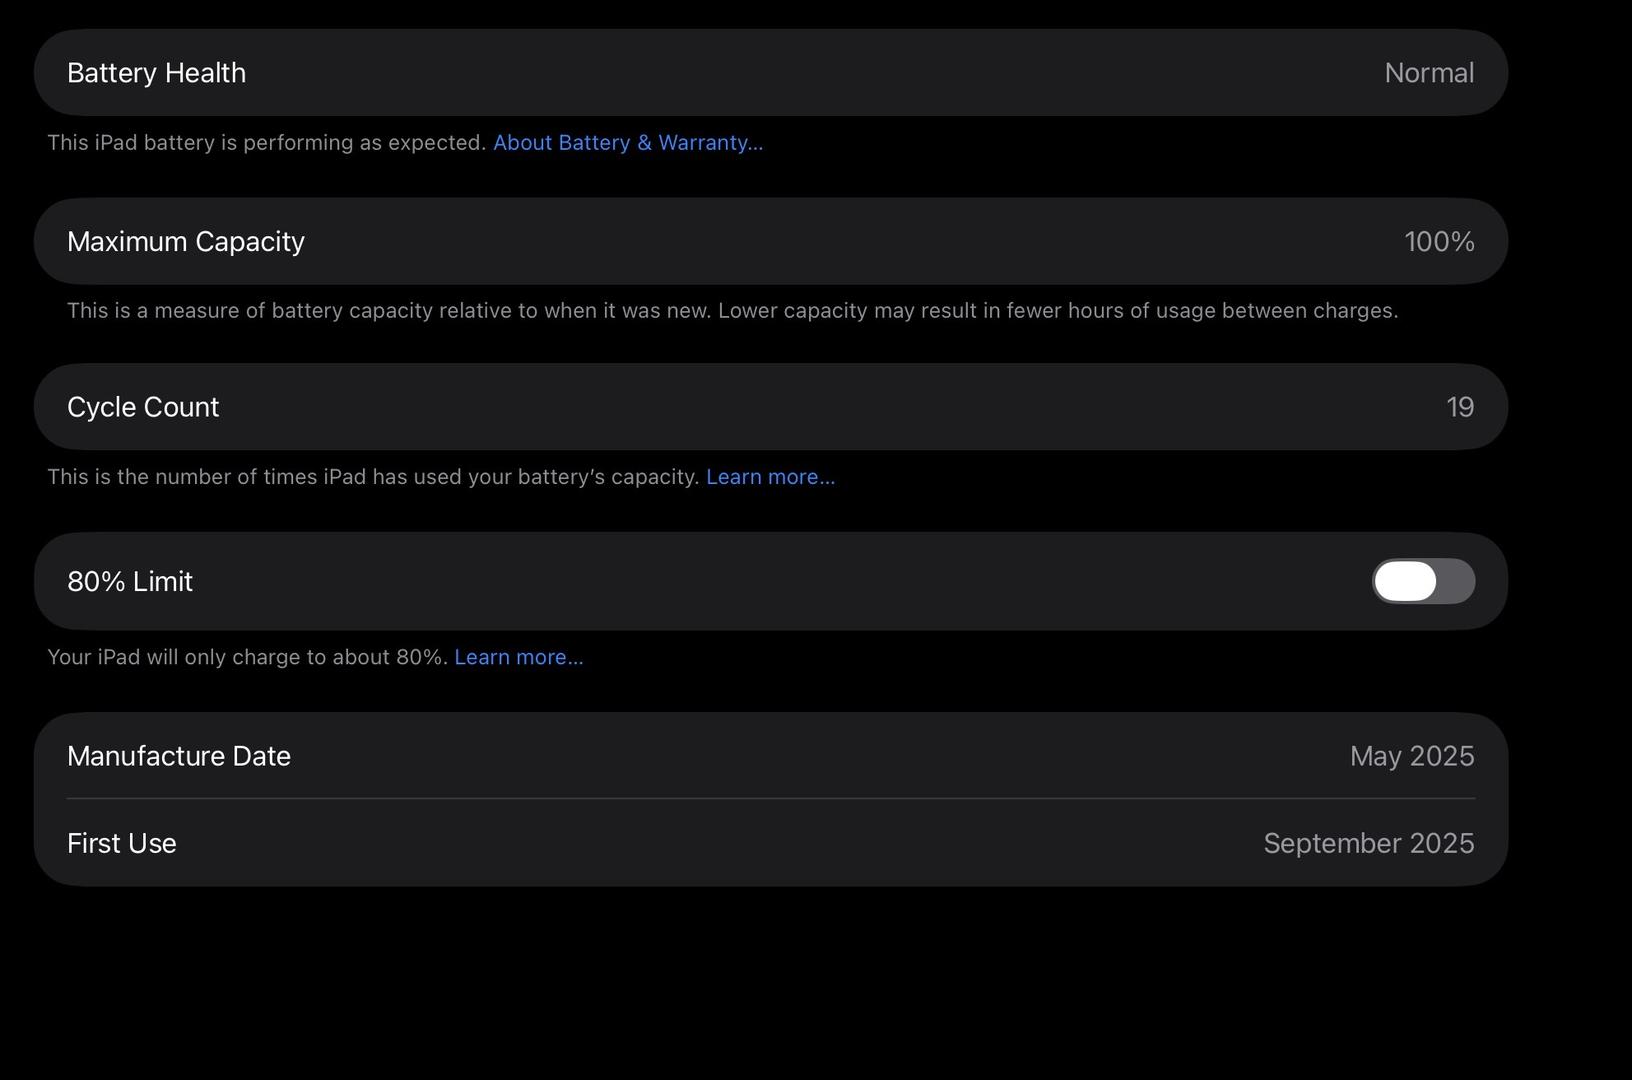Click the 80% Limit label text
The width and height of the screenshot is (1632, 1080).
coord(130,581)
